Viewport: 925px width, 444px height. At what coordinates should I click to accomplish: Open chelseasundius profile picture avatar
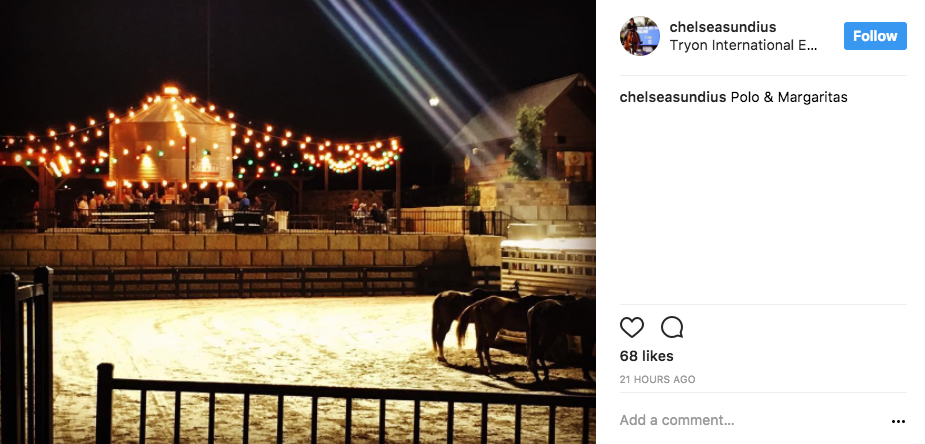coord(639,36)
